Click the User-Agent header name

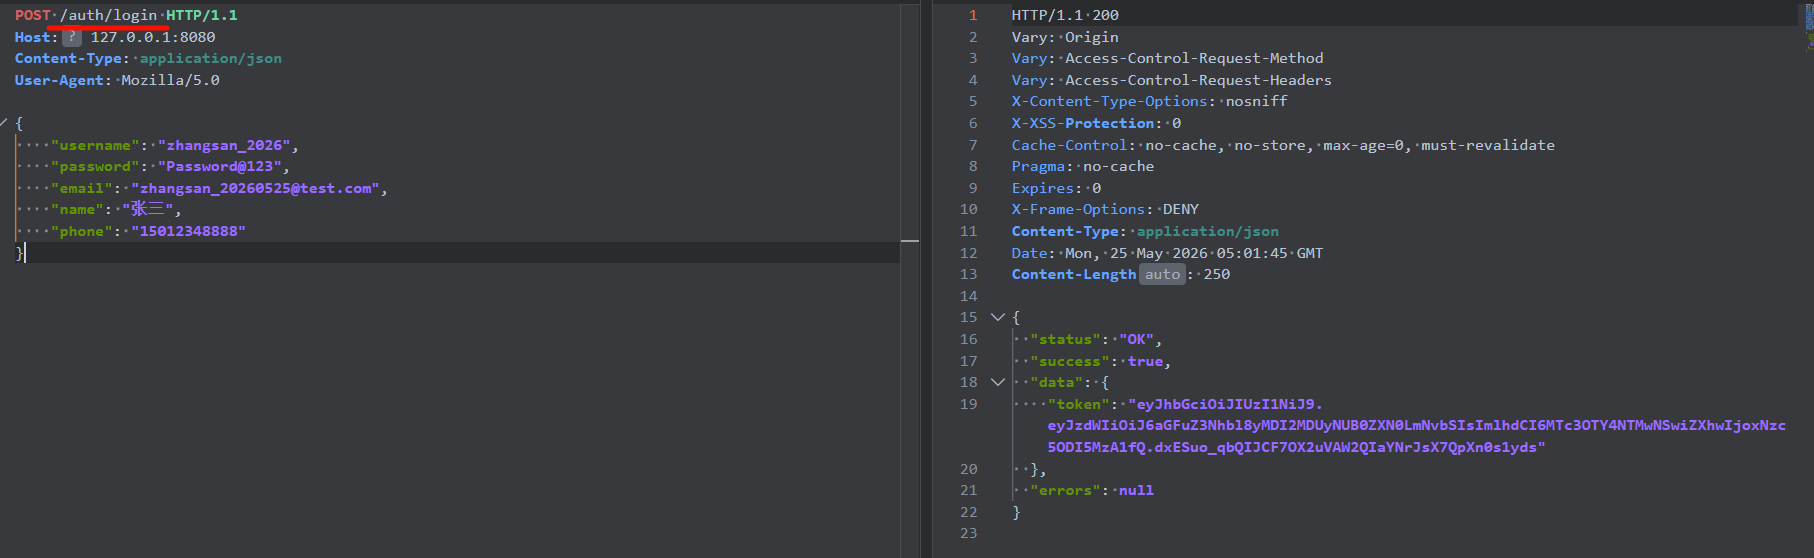(x=59, y=80)
